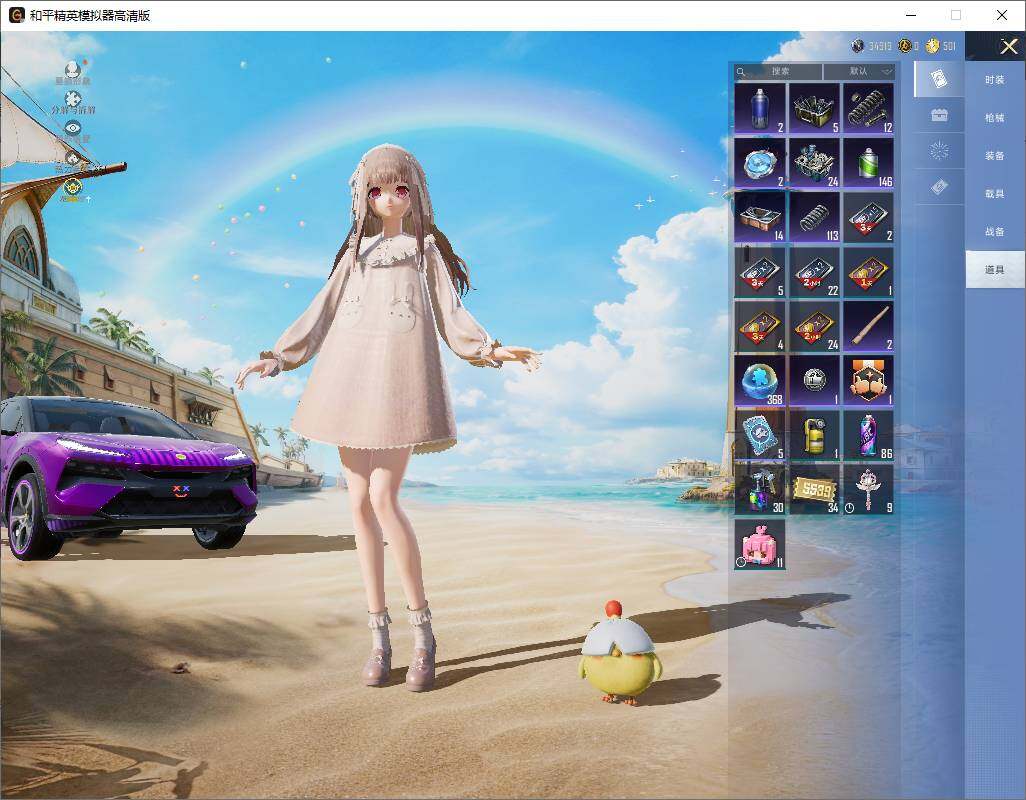Click the pink blocky character item
This screenshot has width=1026, height=800.
[760, 544]
